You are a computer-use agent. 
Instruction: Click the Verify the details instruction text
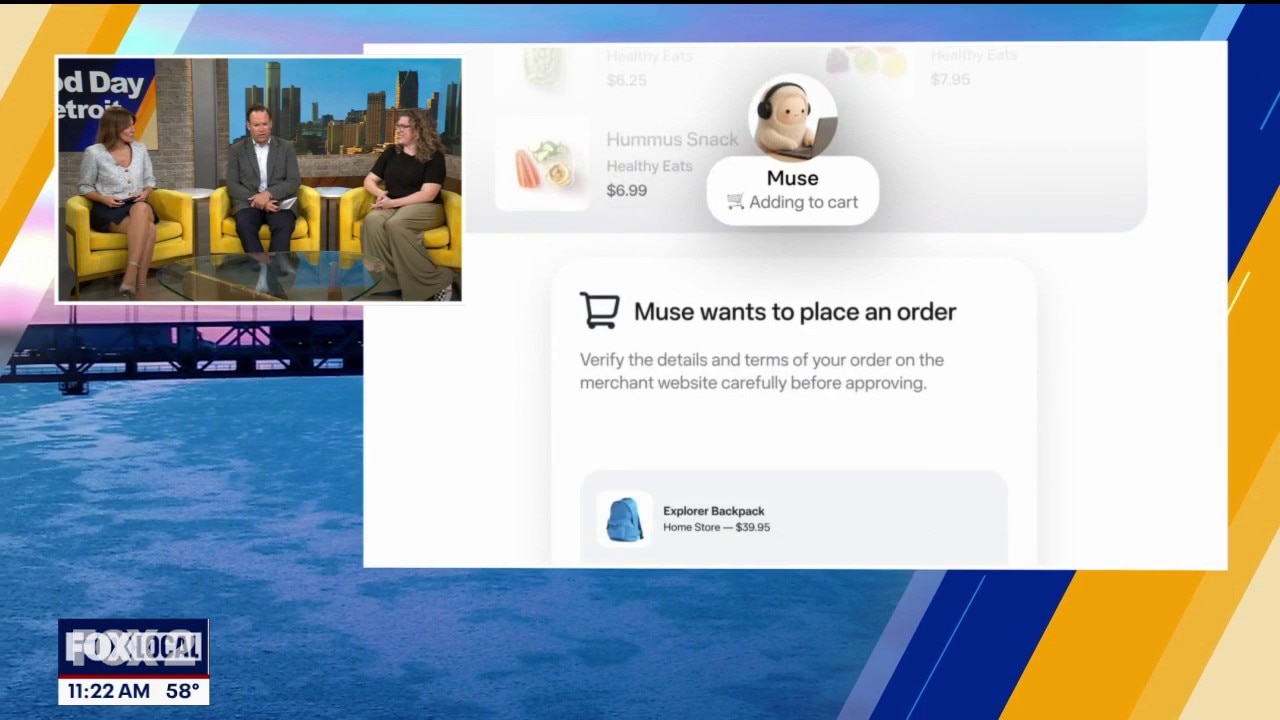762,371
